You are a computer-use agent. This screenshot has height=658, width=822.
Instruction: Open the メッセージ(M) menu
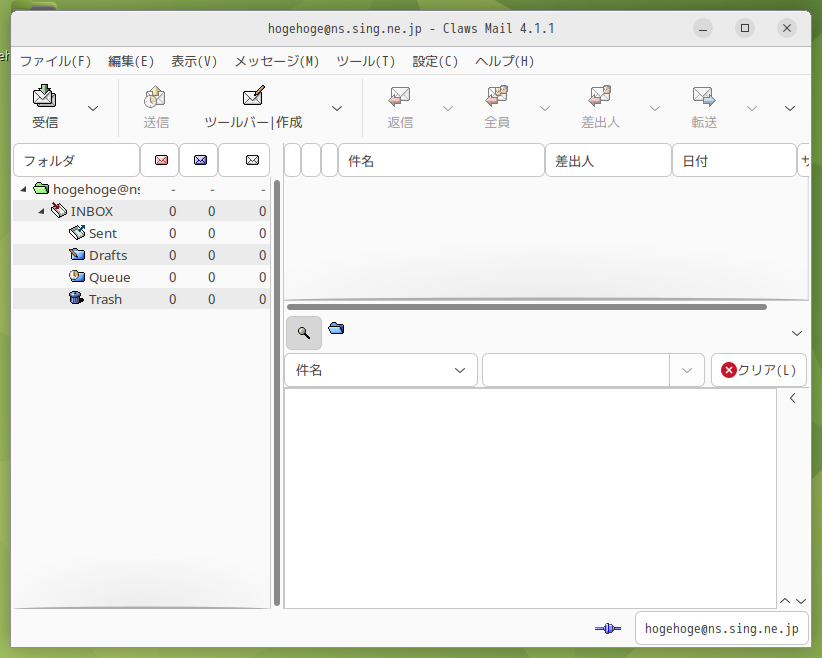pos(276,61)
